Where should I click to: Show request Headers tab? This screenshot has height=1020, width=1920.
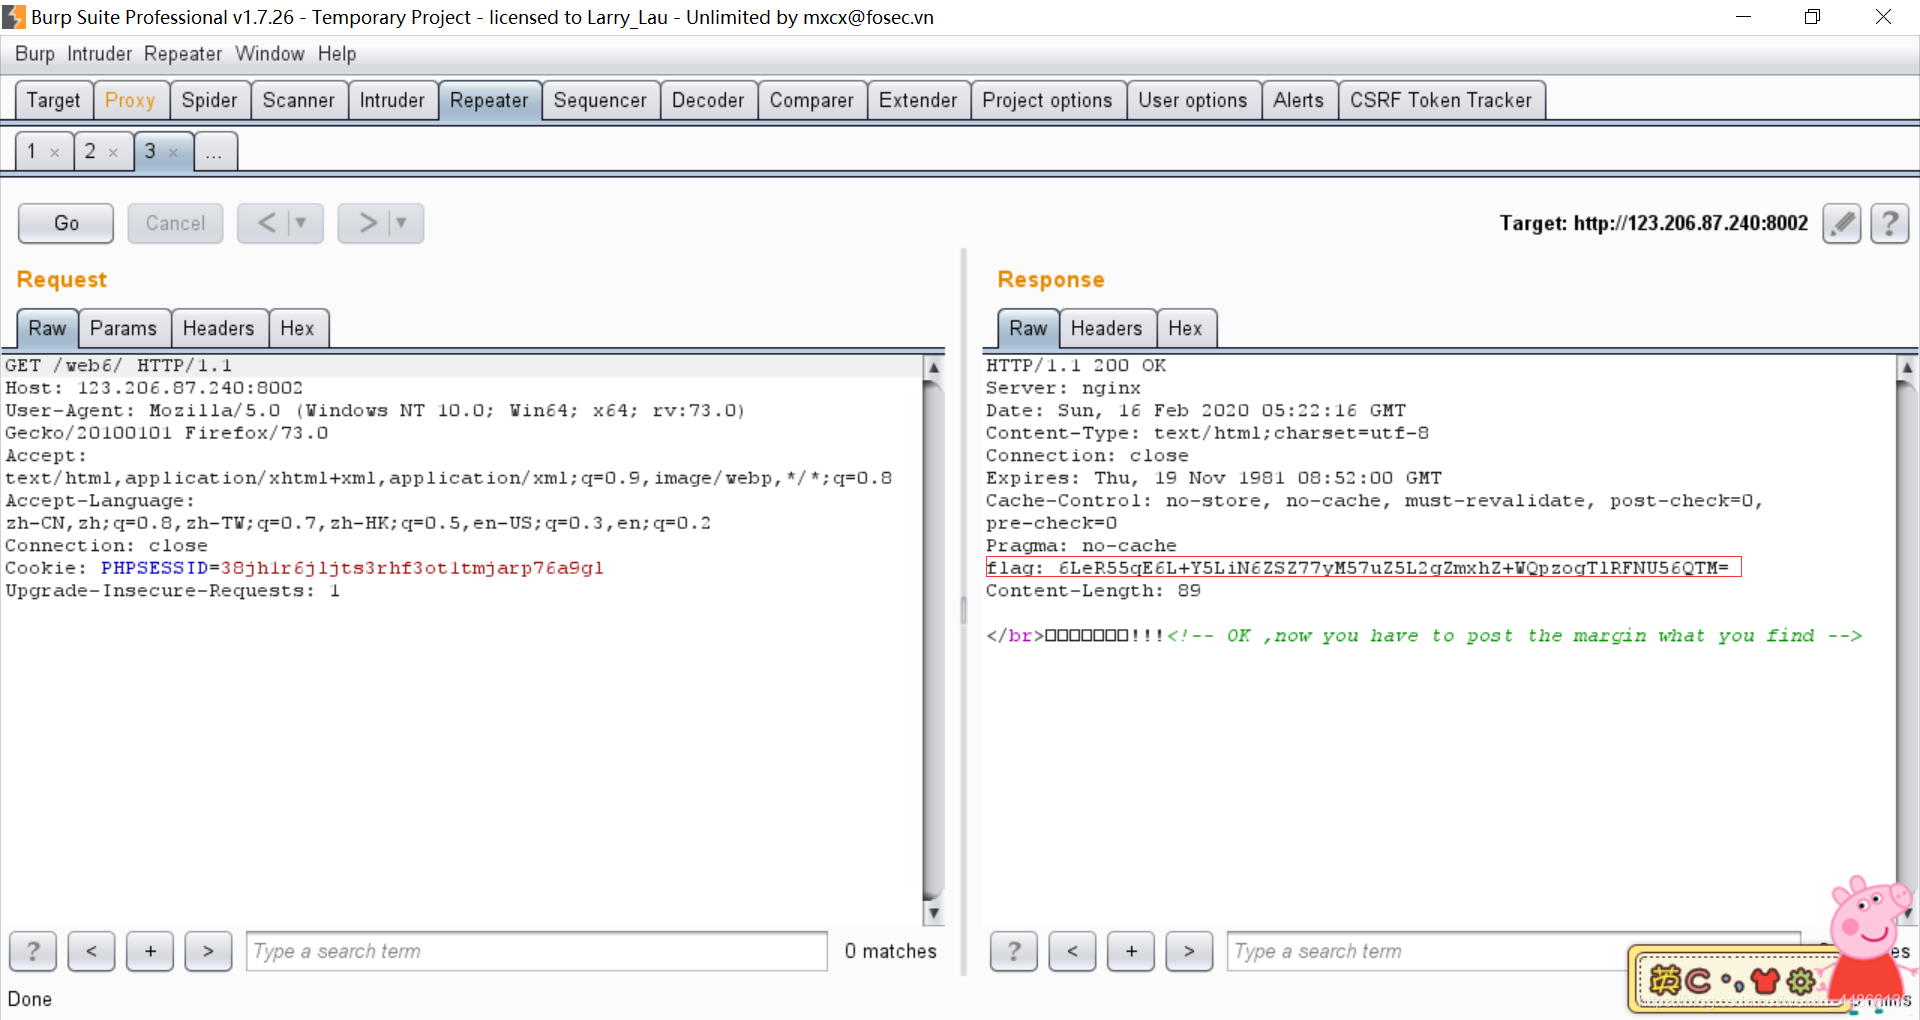pos(218,328)
